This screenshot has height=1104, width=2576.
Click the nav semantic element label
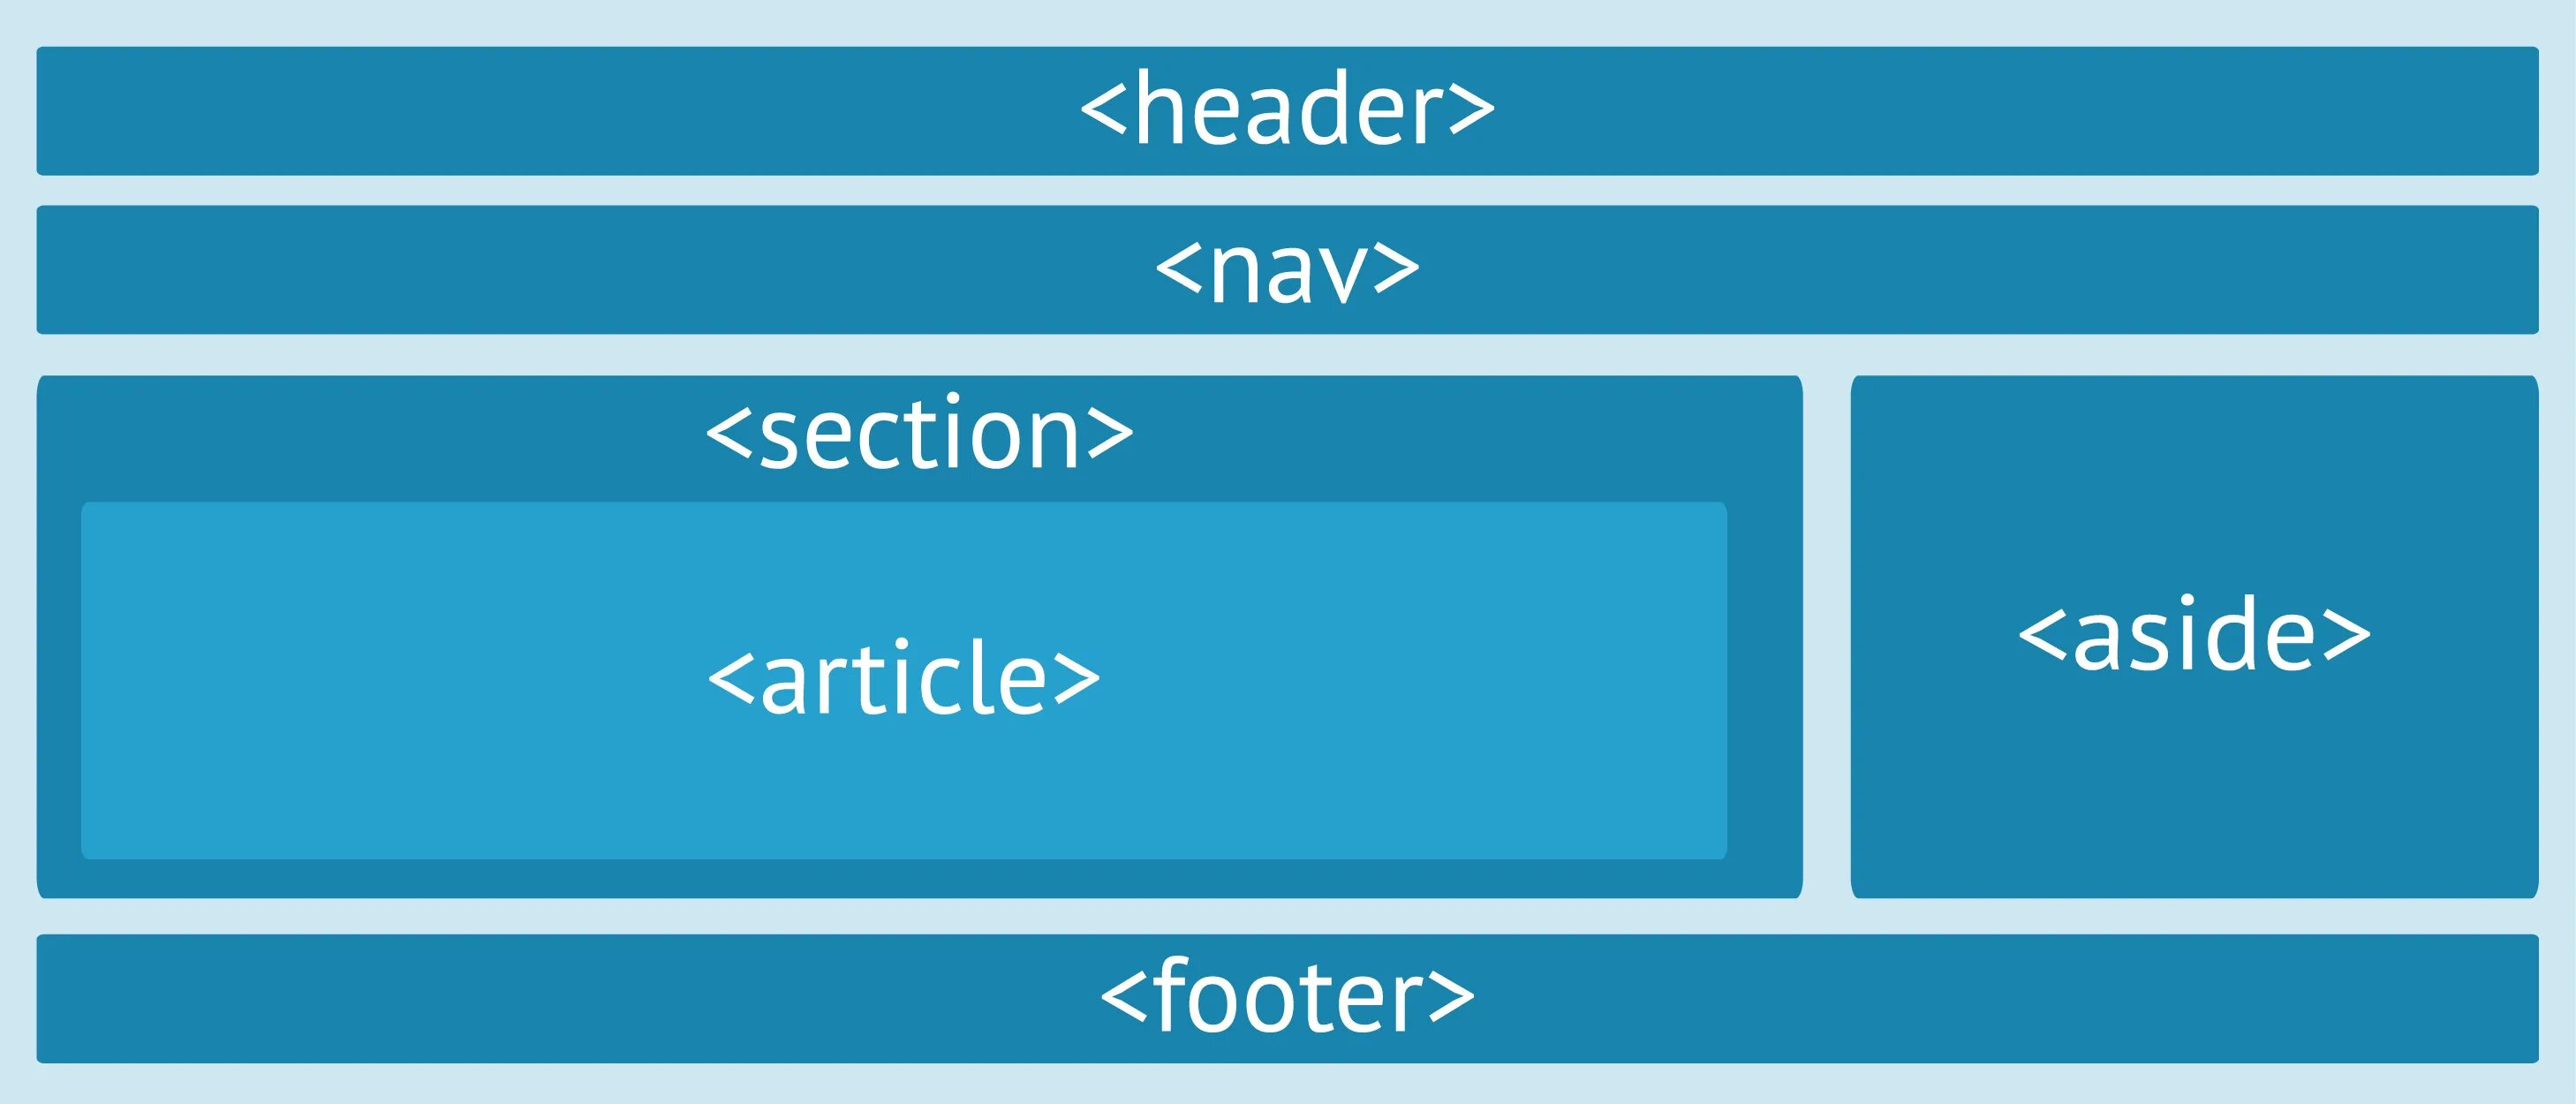click(1287, 263)
